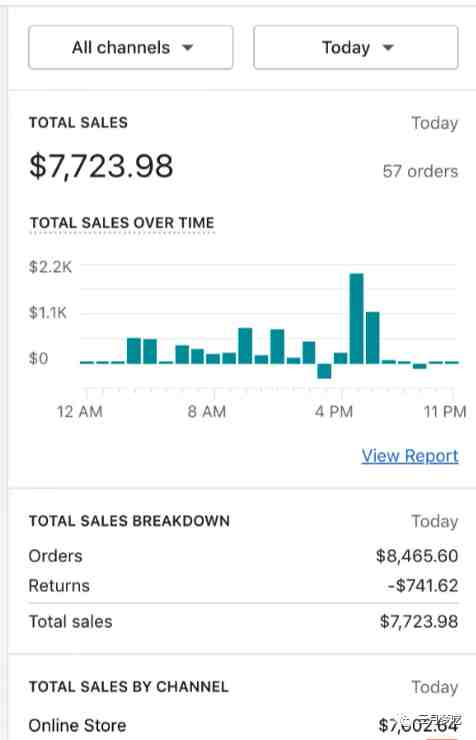The height and width of the screenshot is (740, 476).
Task: Select the Online Store channel row
Action: pos(243,725)
